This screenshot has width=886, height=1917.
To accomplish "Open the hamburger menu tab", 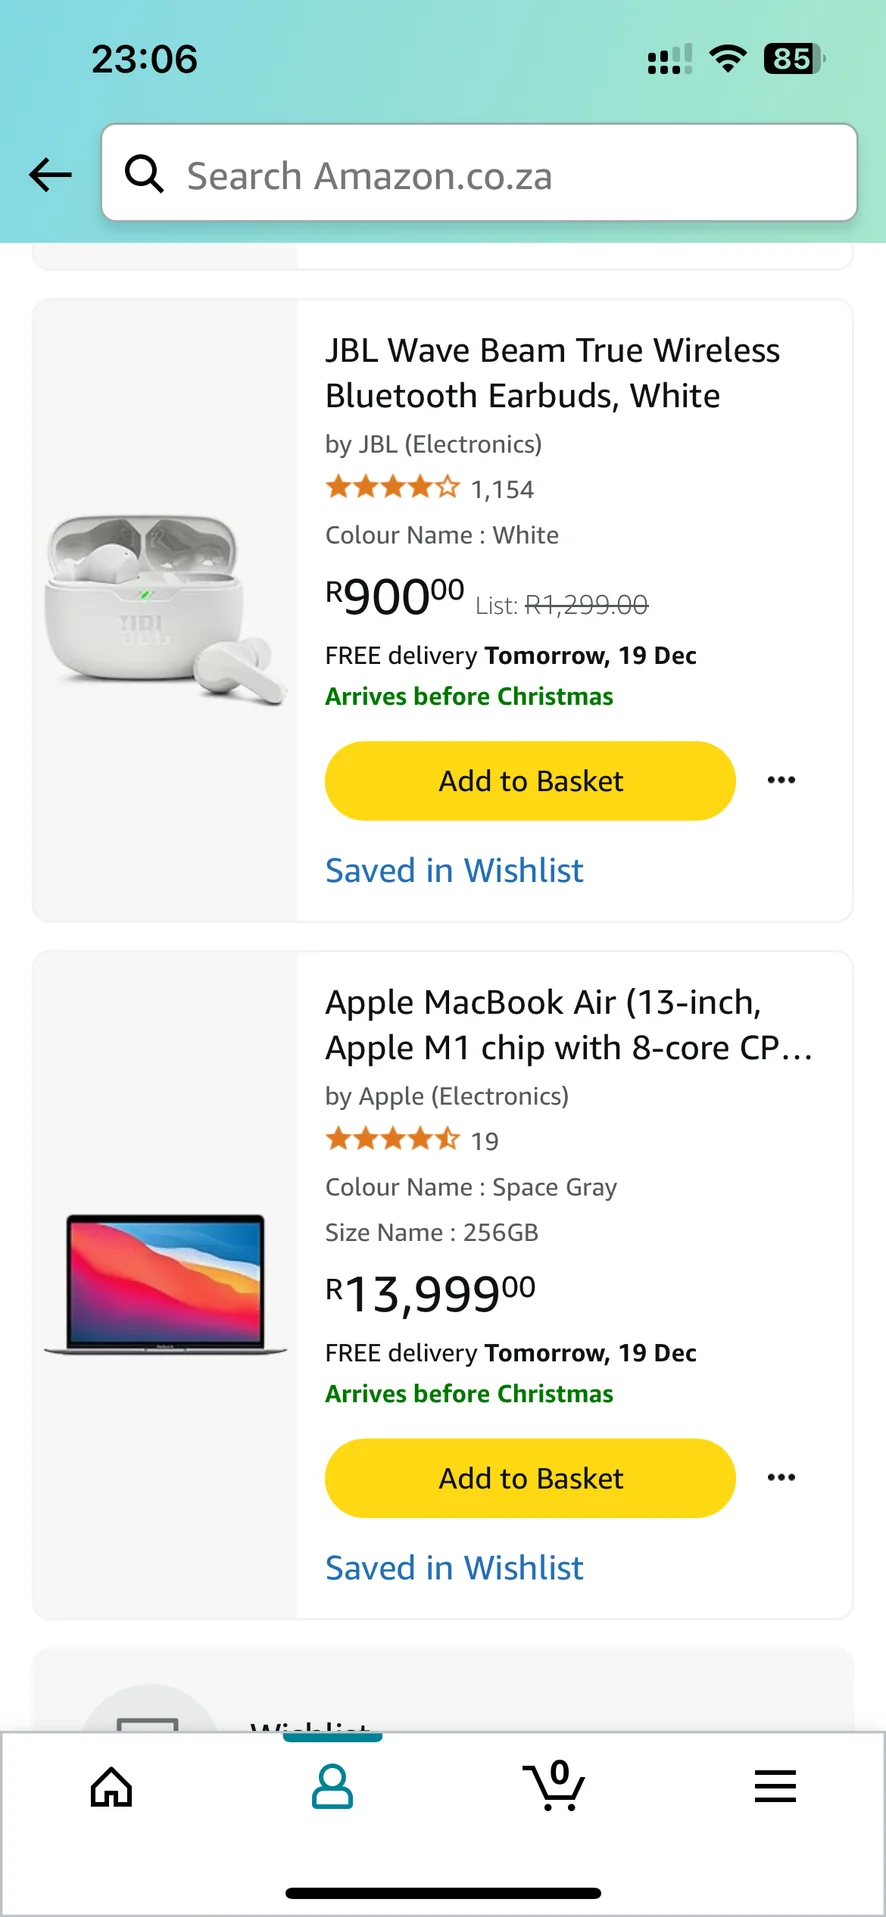I will pos(775,1786).
